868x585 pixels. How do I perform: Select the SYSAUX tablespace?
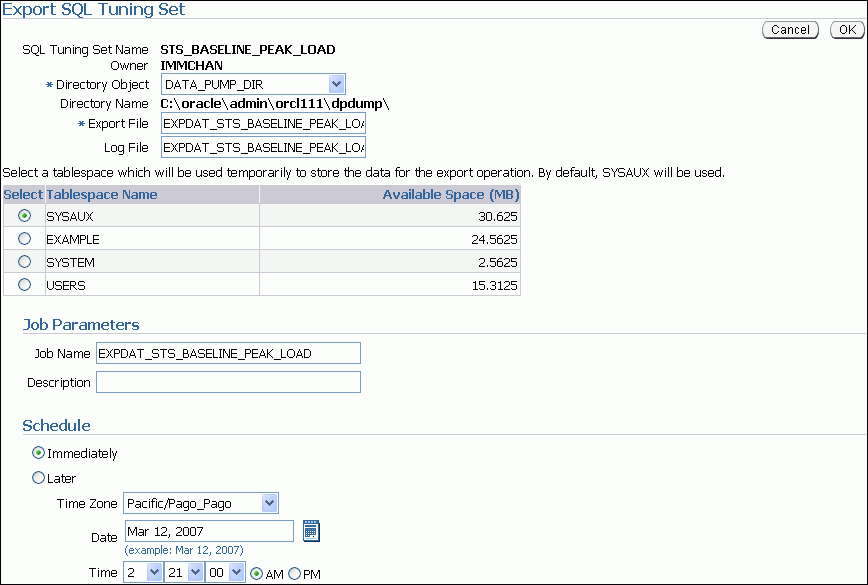pos(23,216)
